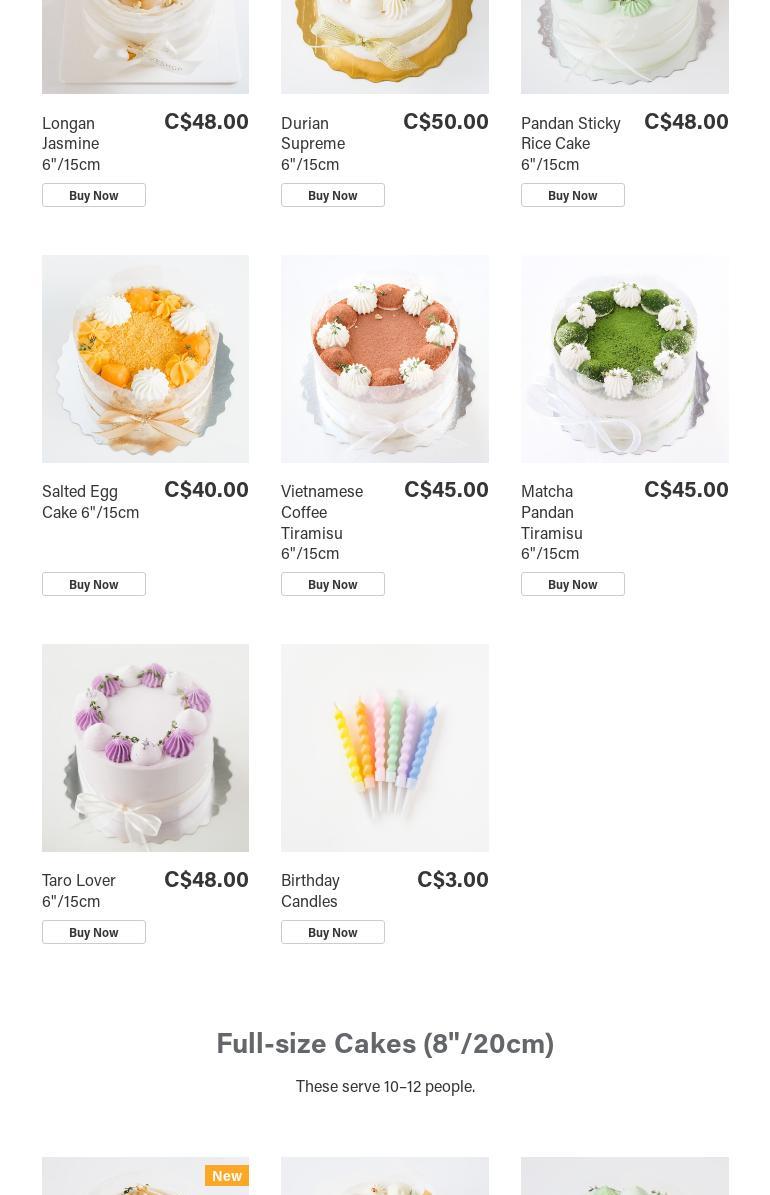Buy the Pandan Sticky Rice Cake

coord(573,195)
